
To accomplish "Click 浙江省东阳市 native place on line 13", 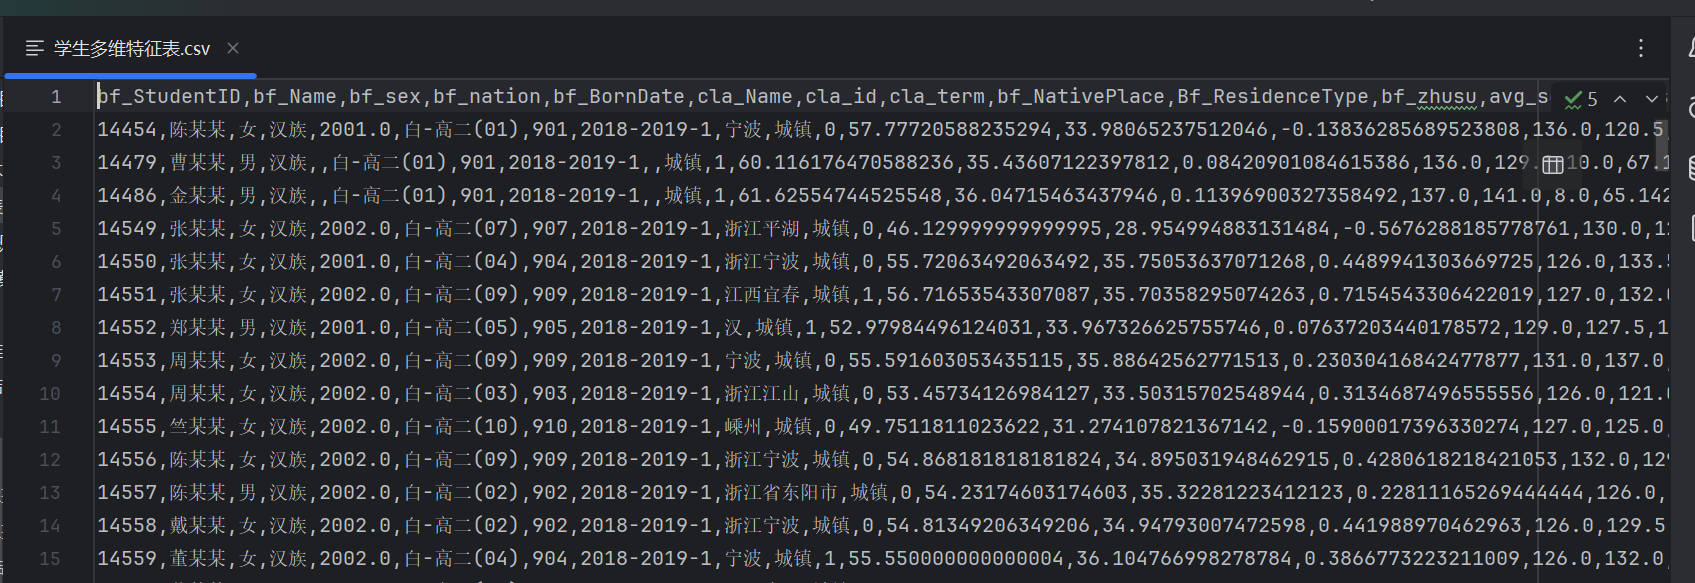I will tap(782, 493).
